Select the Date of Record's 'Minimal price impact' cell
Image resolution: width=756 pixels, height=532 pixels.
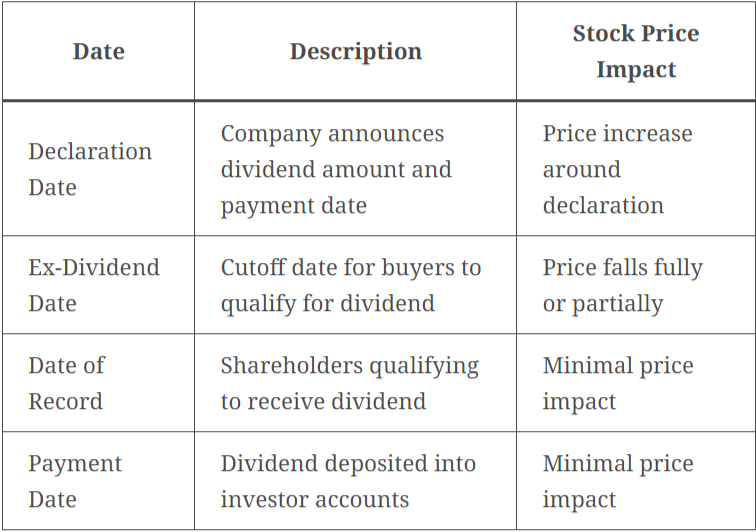[x=617, y=383]
